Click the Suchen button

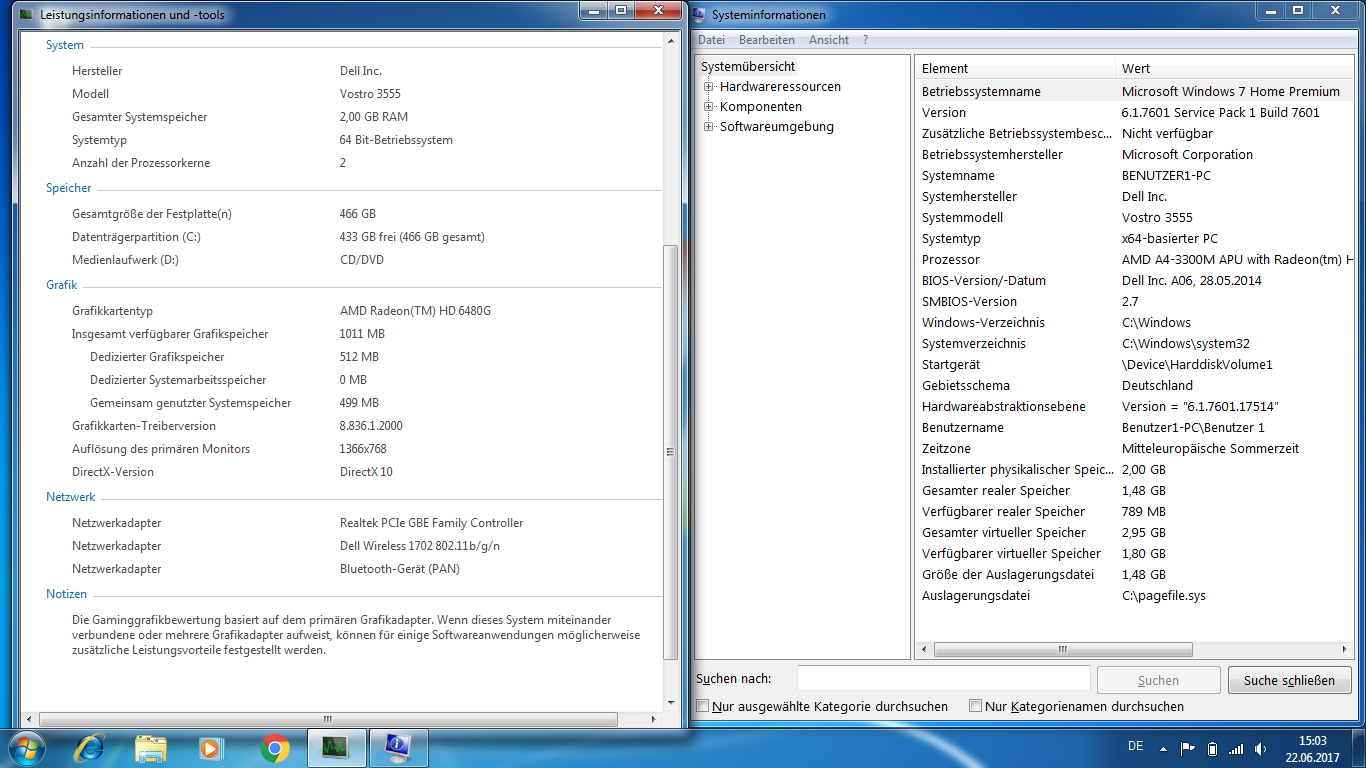click(x=1158, y=680)
